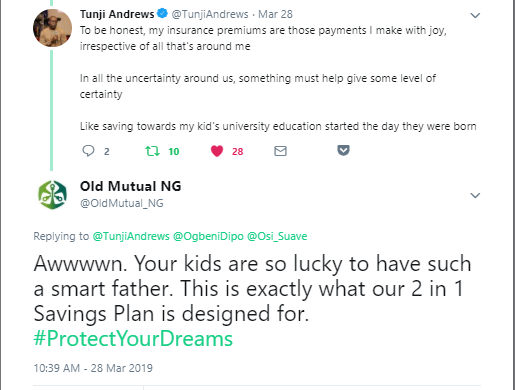Retweet Tunji Andrews' tweet
The width and height of the screenshot is (515, 390).
(152, 151)
